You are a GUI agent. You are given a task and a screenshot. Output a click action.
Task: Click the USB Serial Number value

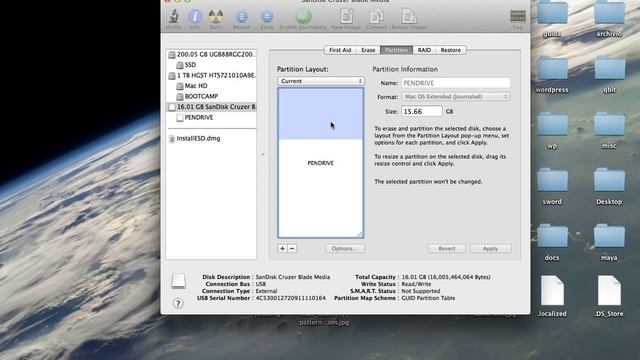click(291, 298)
